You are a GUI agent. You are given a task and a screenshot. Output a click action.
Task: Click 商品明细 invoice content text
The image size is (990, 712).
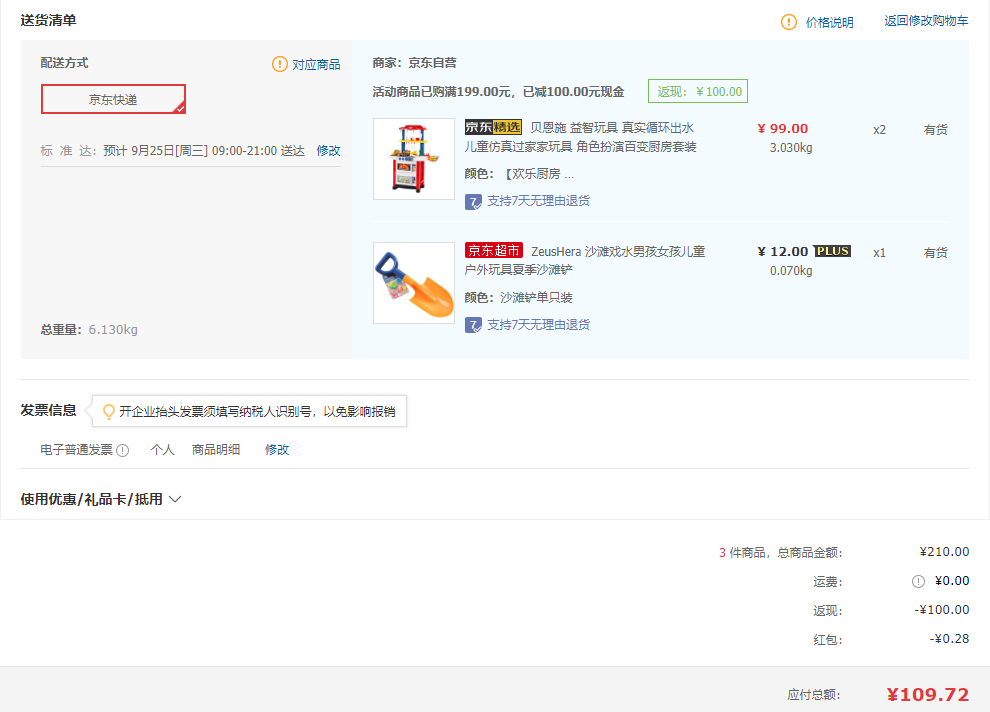click(216, 449)
